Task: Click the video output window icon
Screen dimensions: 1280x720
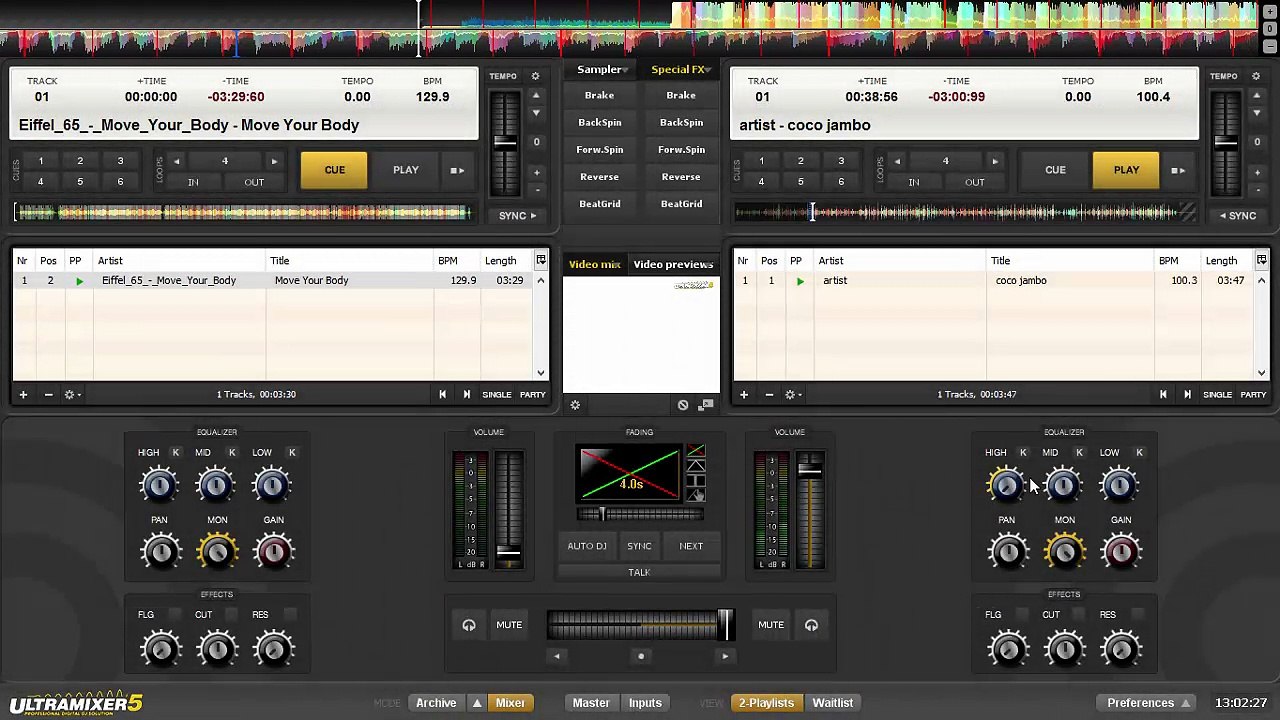Action: tap(706, 405)
